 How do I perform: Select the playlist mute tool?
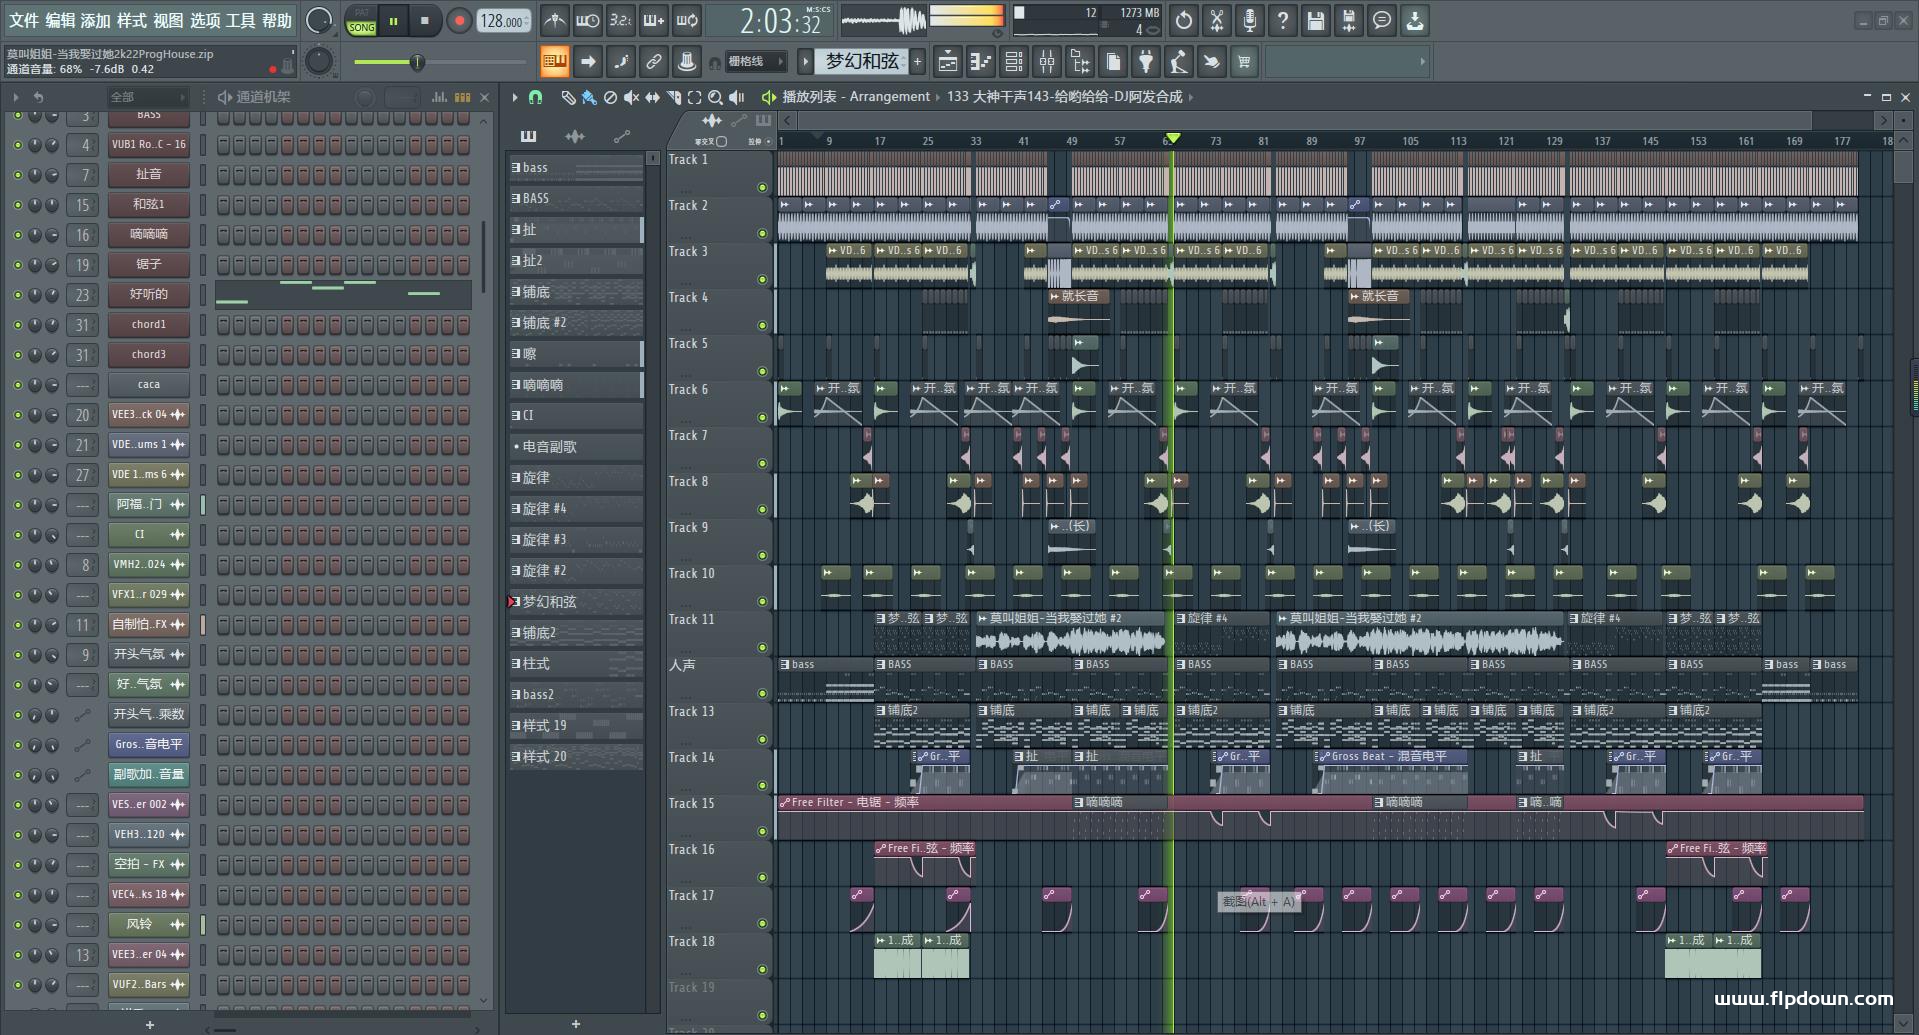coord(631,97)
